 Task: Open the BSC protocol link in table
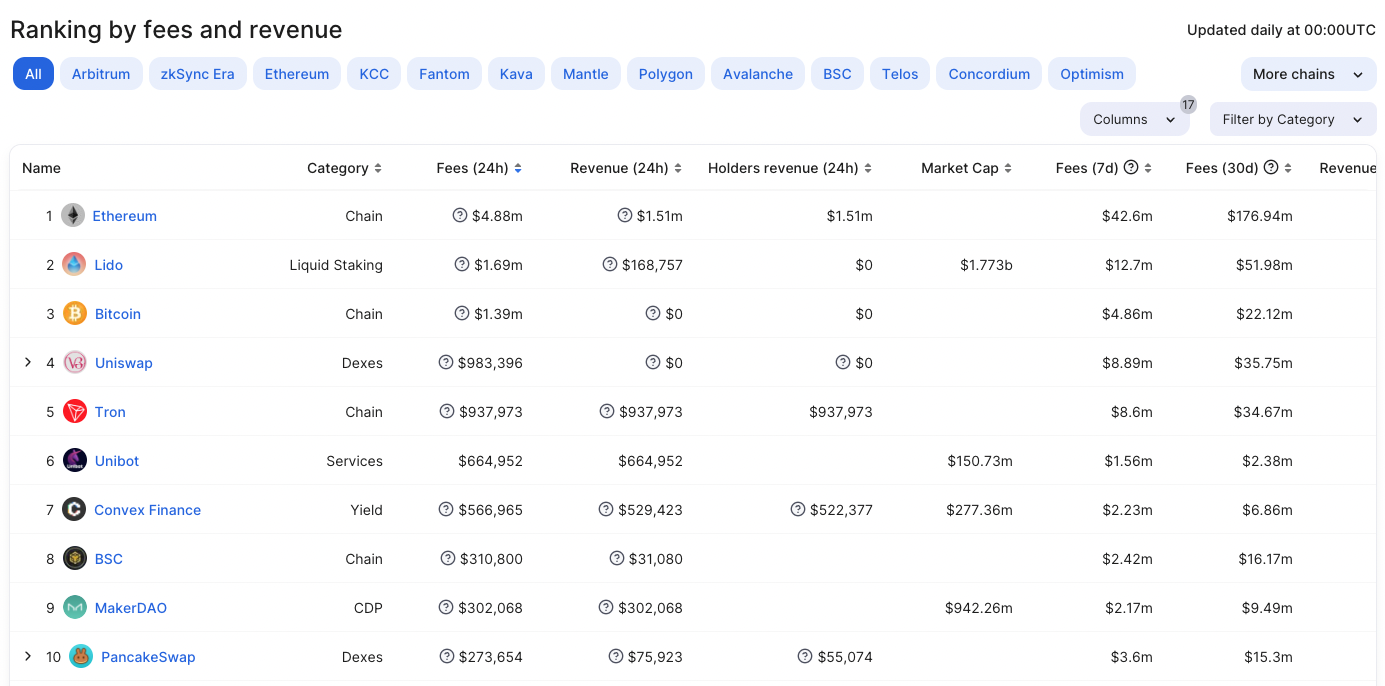pyautogui.click(x=109, y=559)
